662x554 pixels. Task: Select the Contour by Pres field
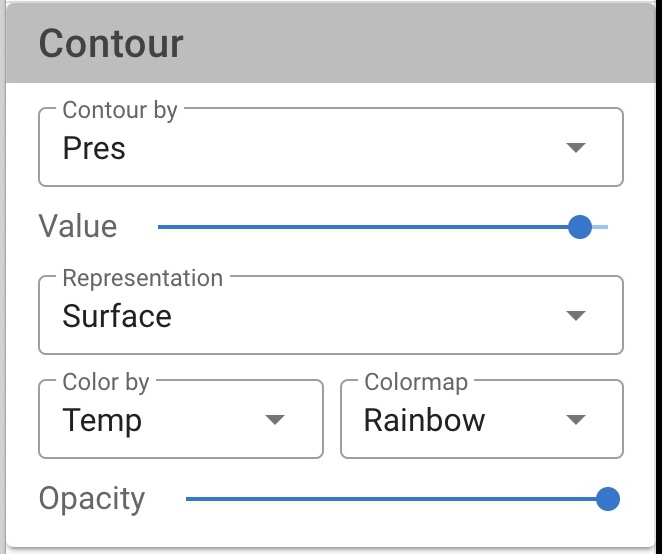coord(331,147)
